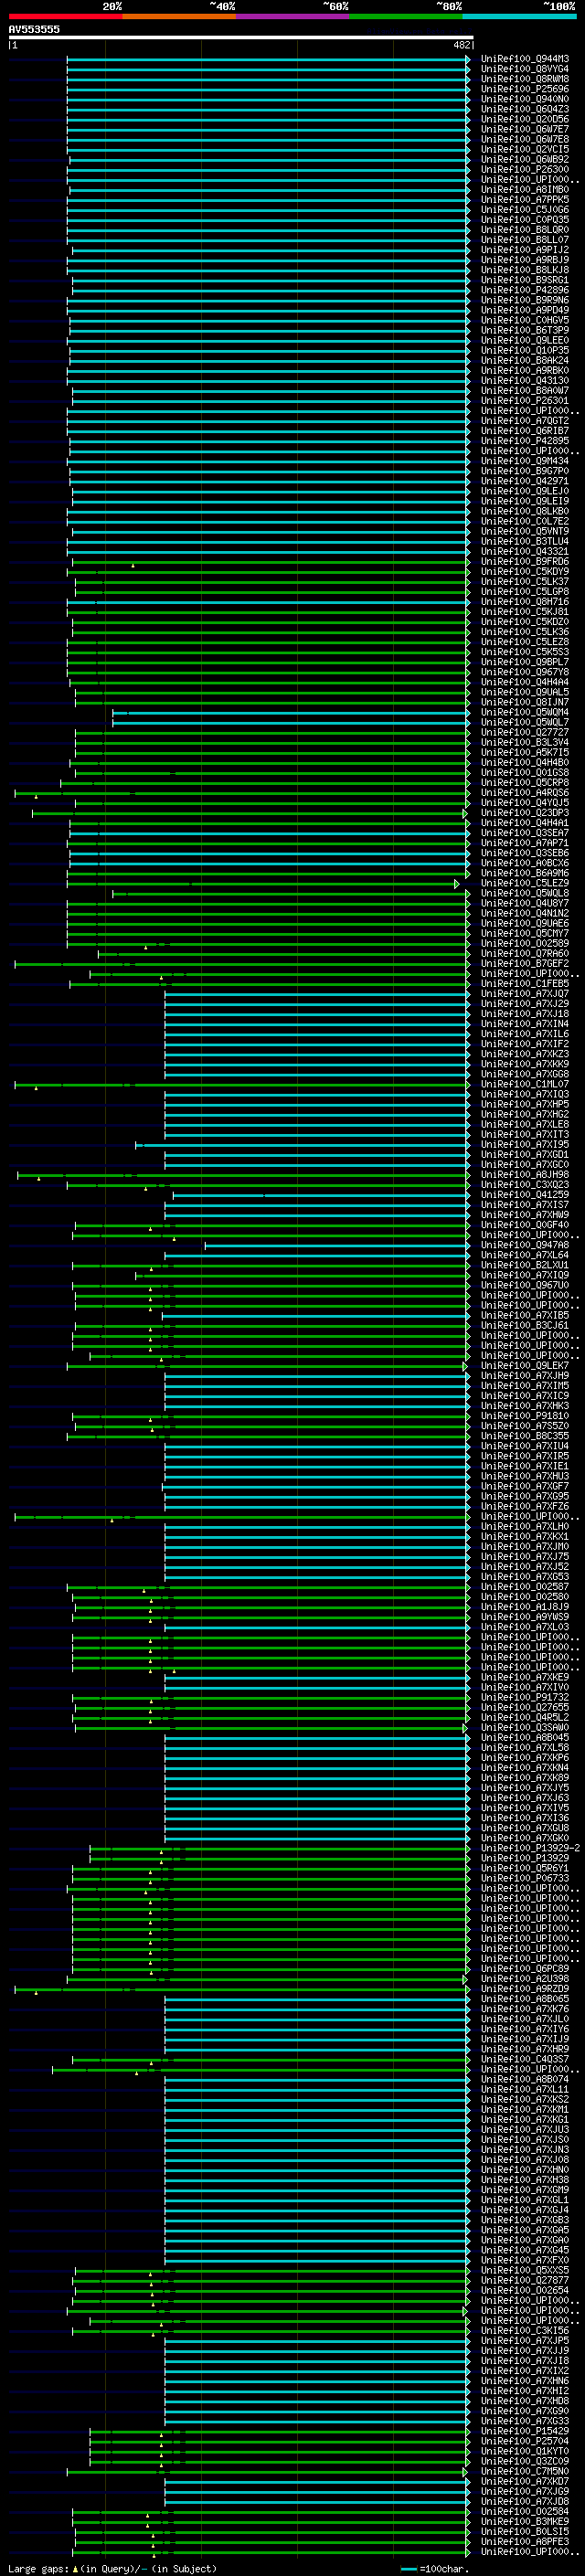The width and height of the screenshot is (585, 2576).
Task: Click the UniRef100_P25704 label
Action: click(x=525, y=2441)
